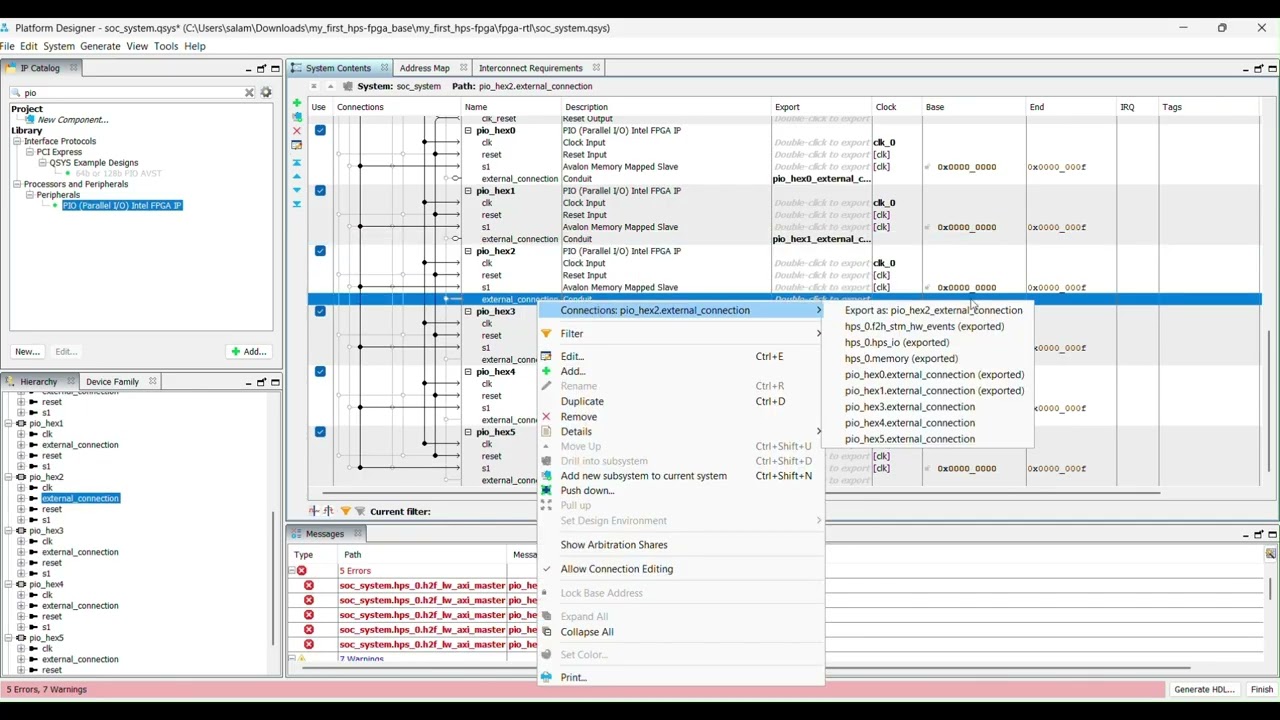The image size is (1280, 720).
Task: Click the up-one-level arrow beside System path
Action: click(x=330, y=86)
